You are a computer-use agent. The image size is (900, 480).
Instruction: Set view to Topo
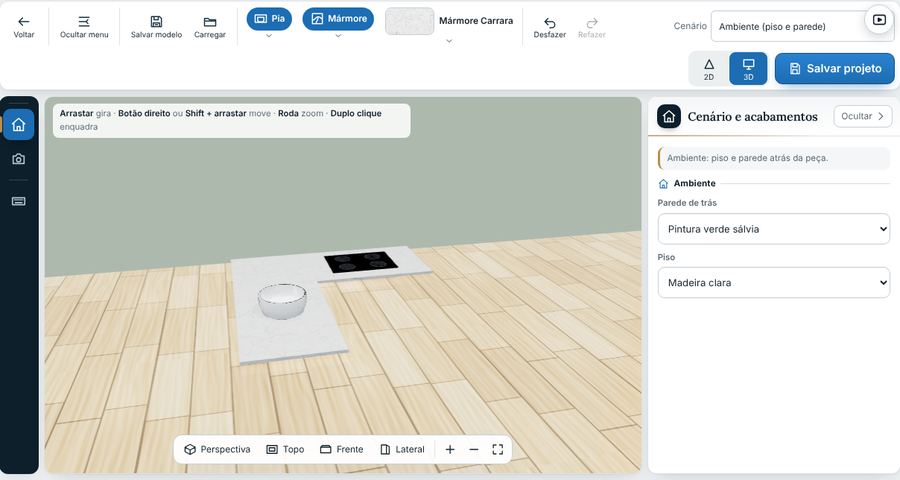285,450
